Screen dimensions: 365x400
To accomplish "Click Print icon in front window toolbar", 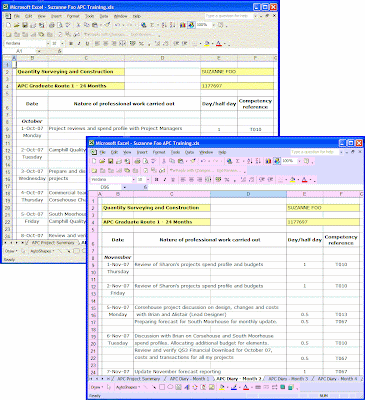I will 137,161.
